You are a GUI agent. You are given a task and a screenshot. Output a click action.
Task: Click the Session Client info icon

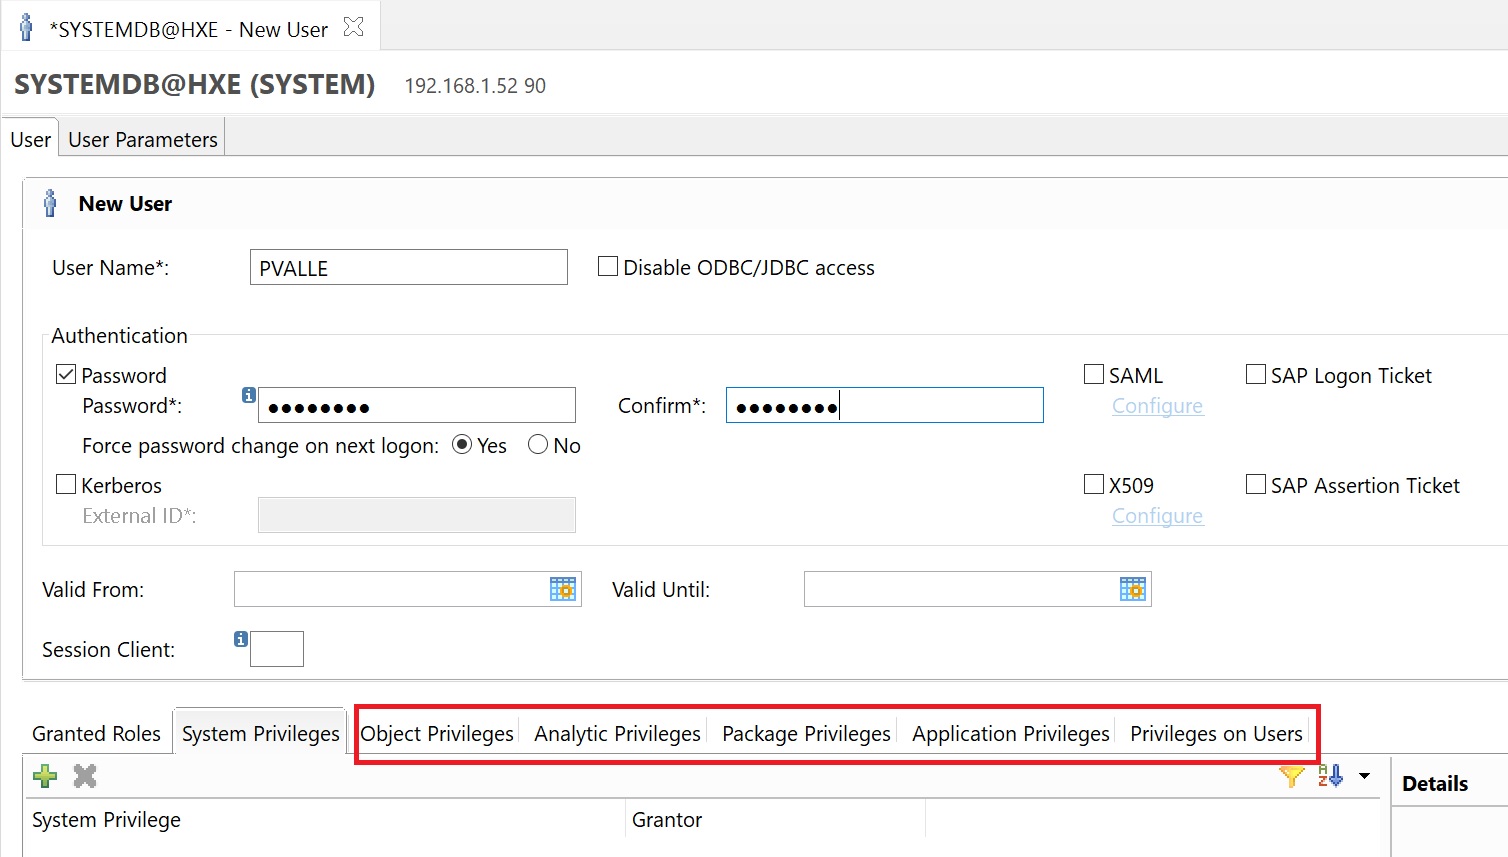pyautogui.click(x=241, y=639)
